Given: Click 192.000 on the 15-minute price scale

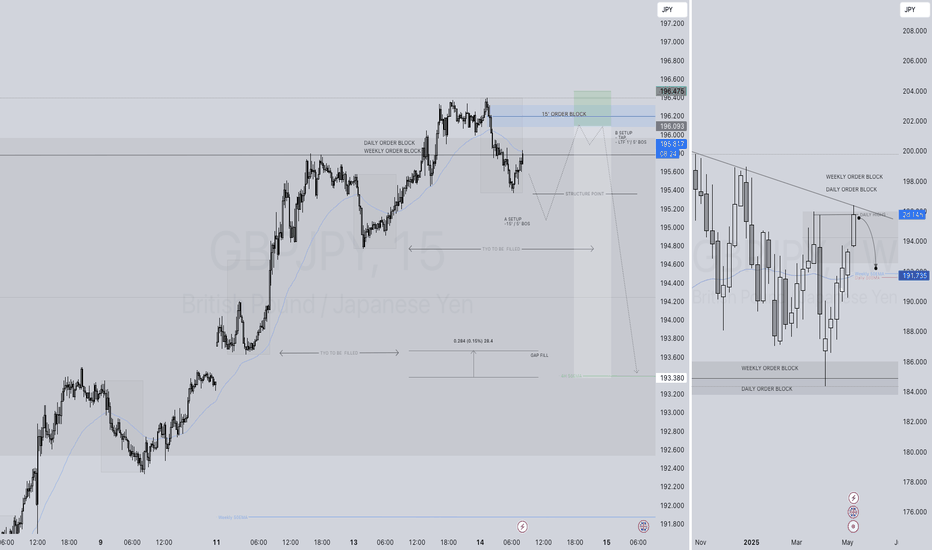Looking at the screenshot, I should coord(672,505).
